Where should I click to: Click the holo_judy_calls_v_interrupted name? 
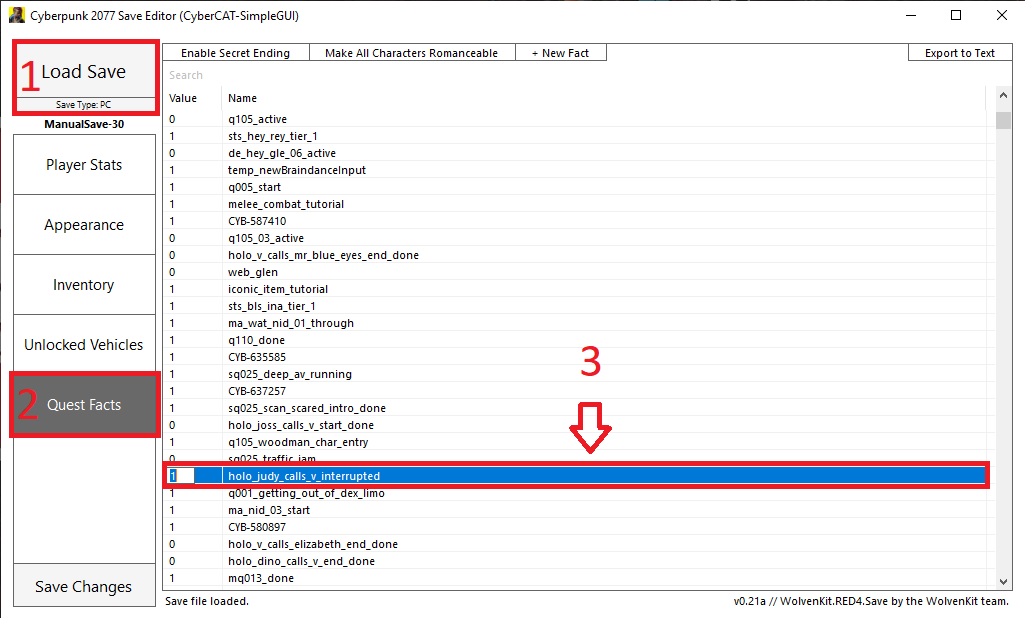tap(304, 476)
